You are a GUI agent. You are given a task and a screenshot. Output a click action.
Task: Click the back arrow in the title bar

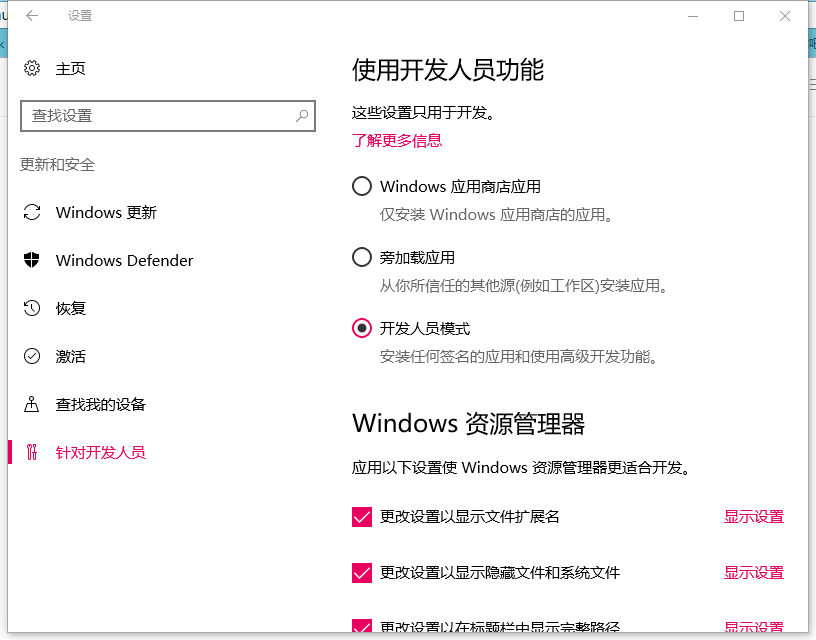pos(33,16)
